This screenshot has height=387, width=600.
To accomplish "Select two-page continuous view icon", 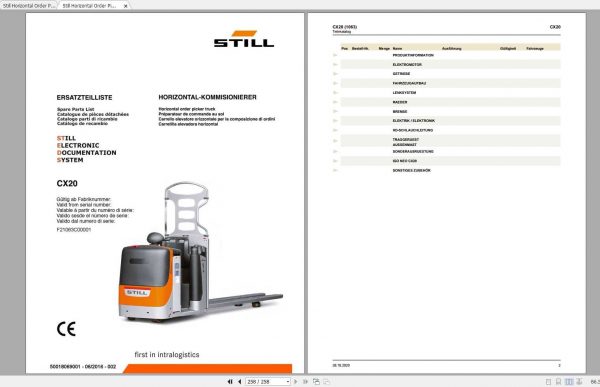I will [580, 382].
